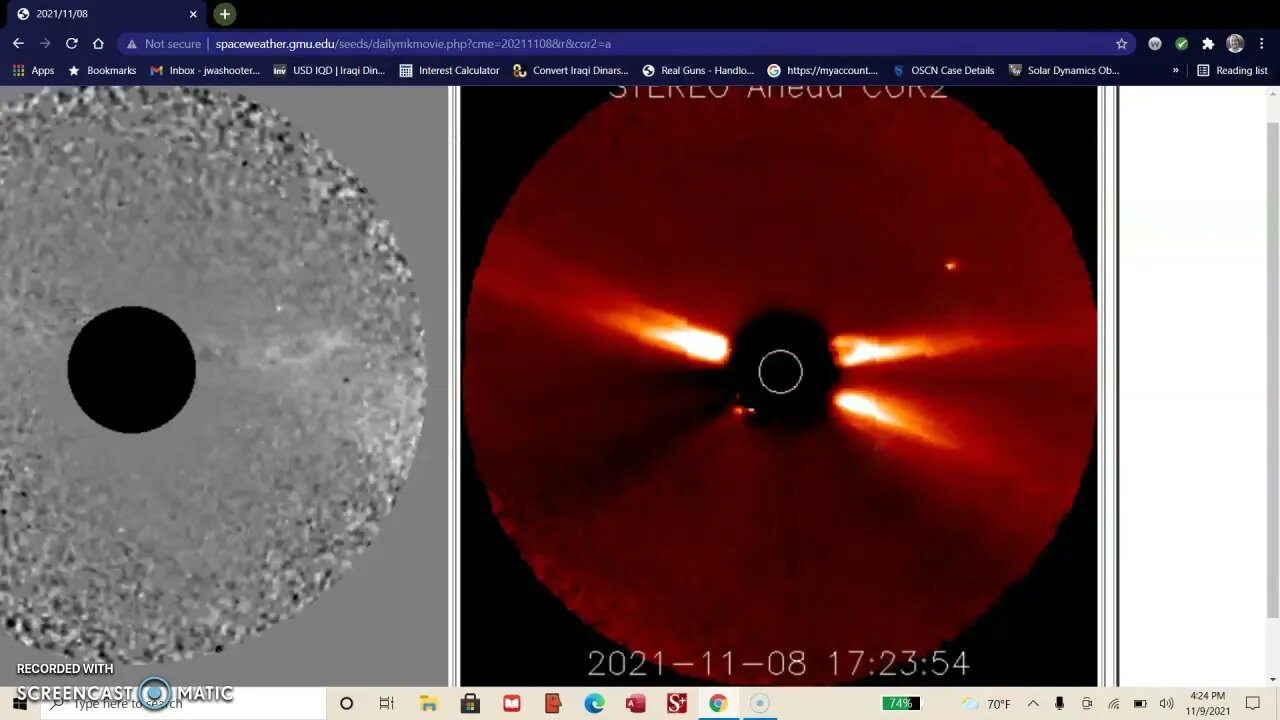1280x720 pixels.
Task: Open the Solar Dynamics Ob bookmark
Action: tap(1064, 71)
